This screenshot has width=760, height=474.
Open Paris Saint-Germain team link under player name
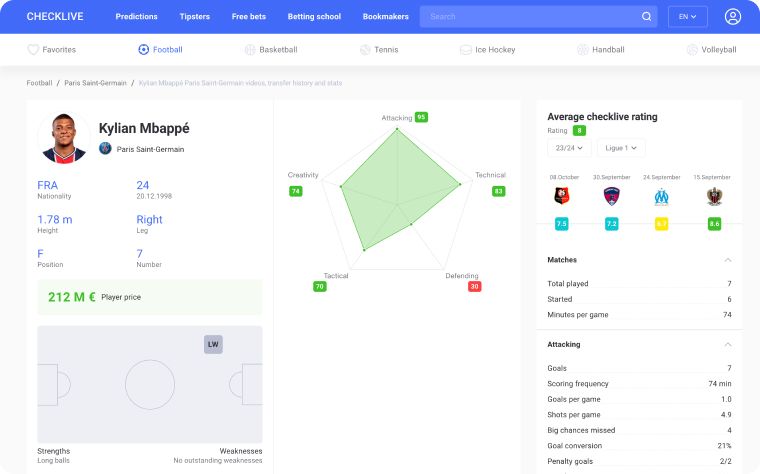150,149
